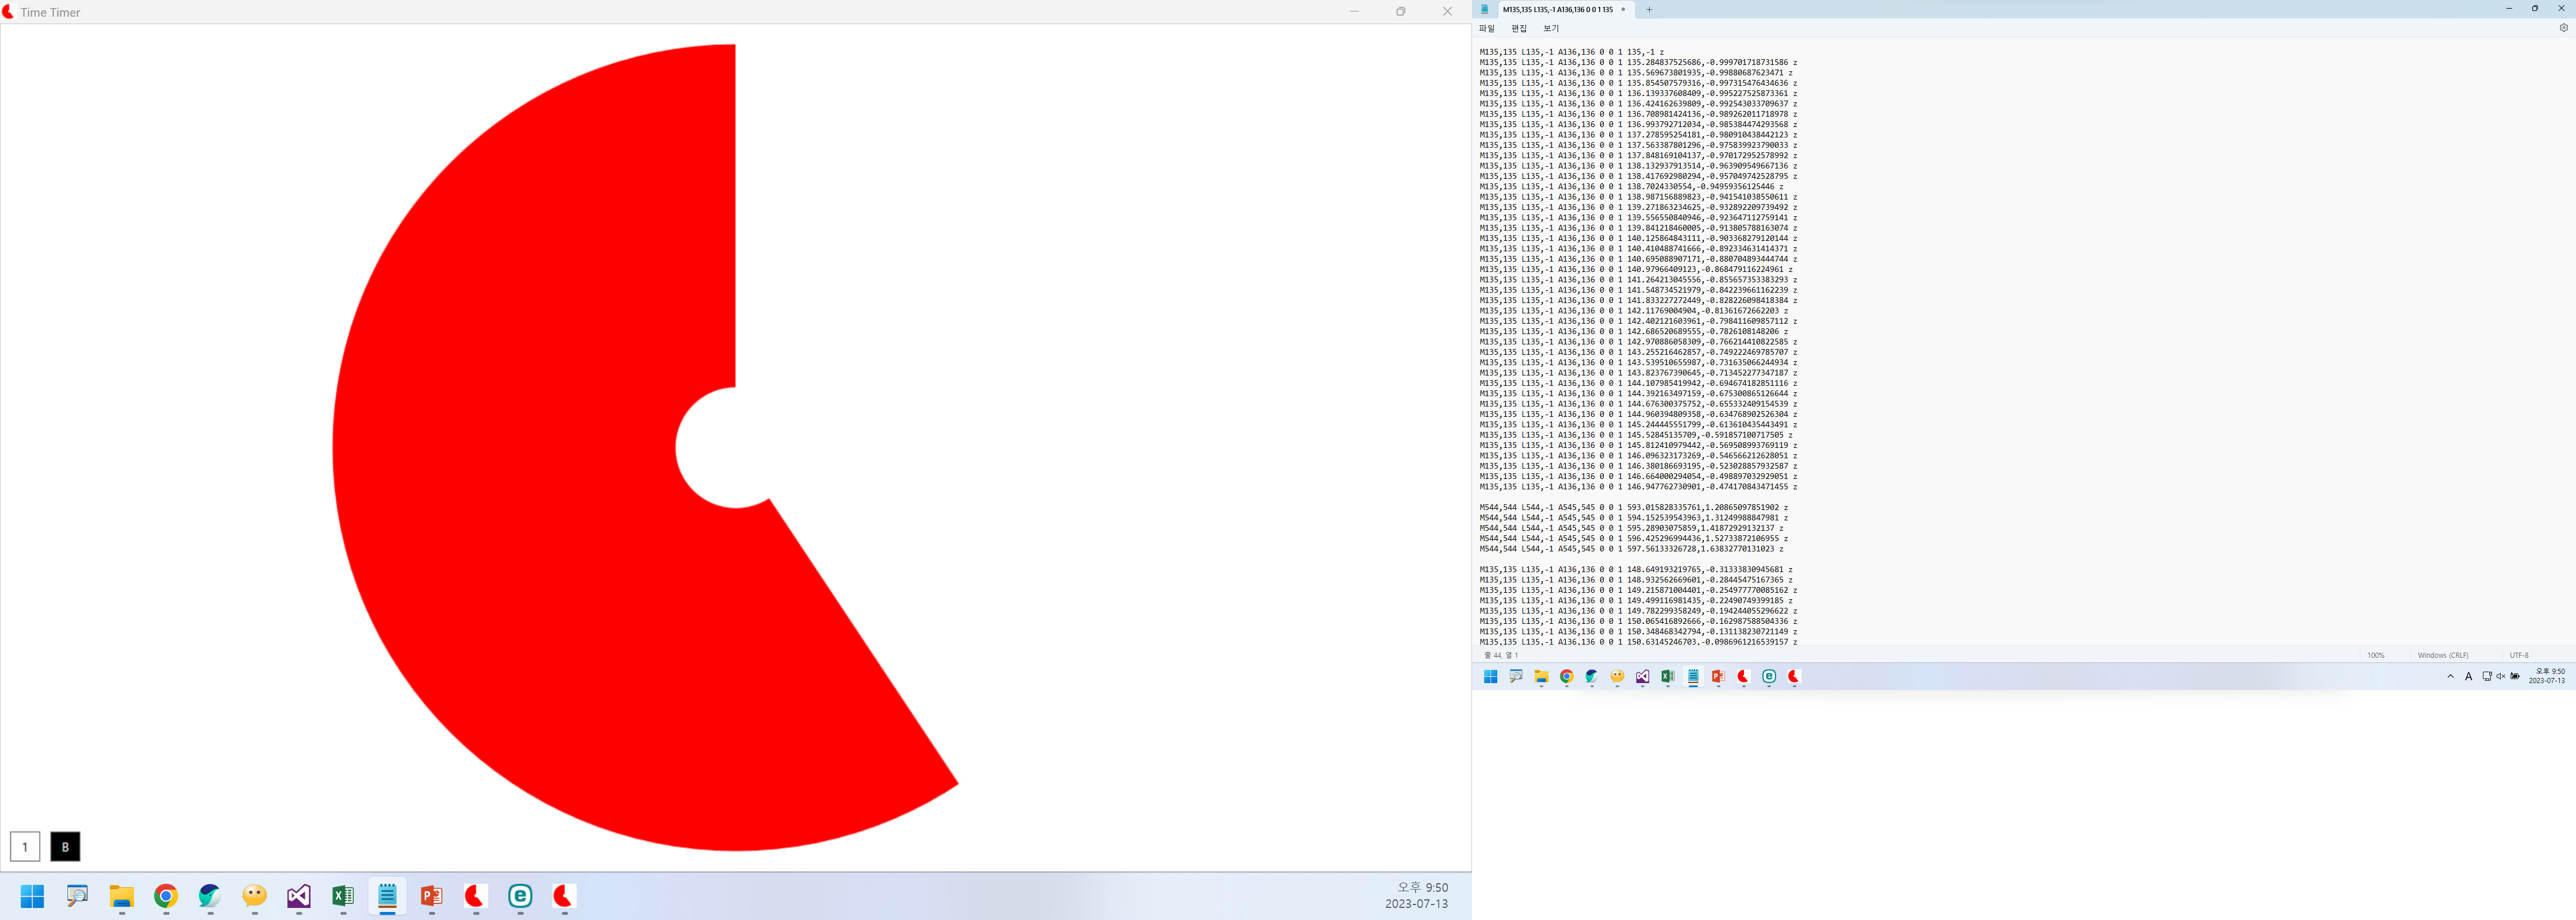Screen dimensions: 2576x920
Task: Open Notepad settings gear icon
Action: coord(2563,28)
